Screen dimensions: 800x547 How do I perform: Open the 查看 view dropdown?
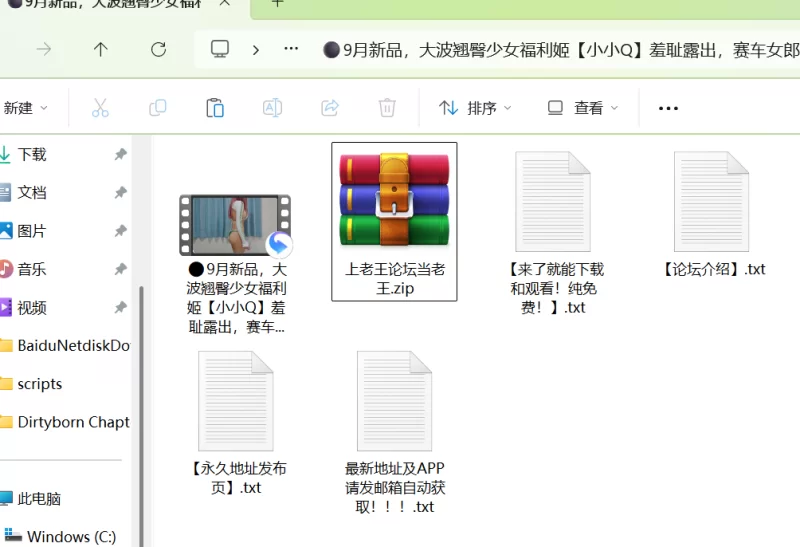coord(583,108)
